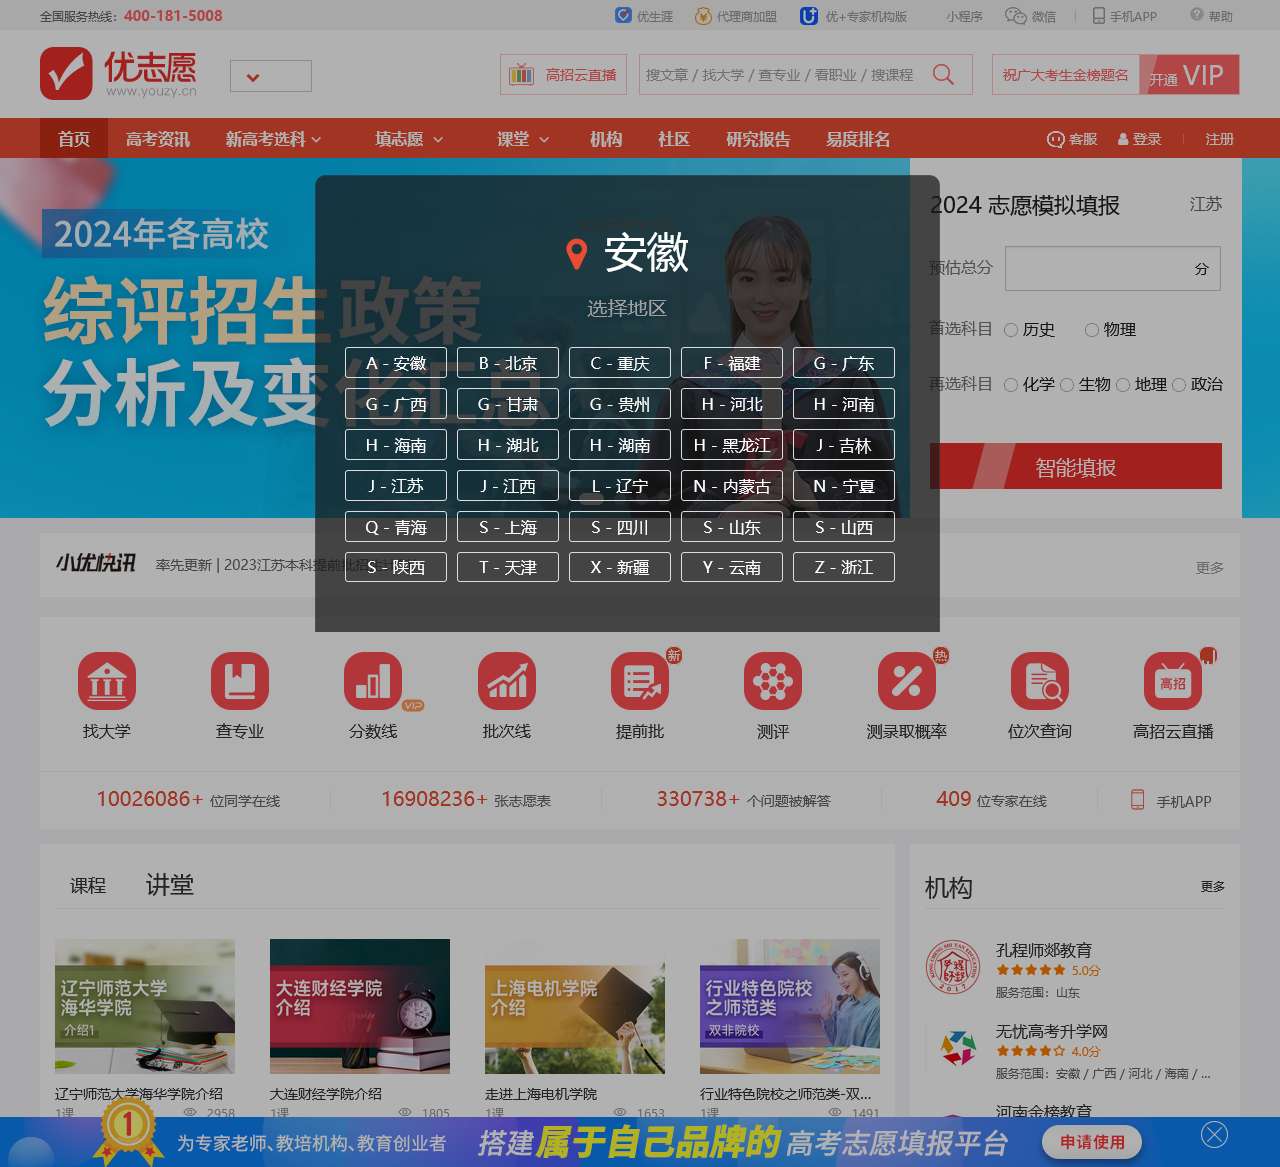Open the 帮助 question mark link
The width and height of the screenshot is (1280, 1167).
coord(1211,16)
